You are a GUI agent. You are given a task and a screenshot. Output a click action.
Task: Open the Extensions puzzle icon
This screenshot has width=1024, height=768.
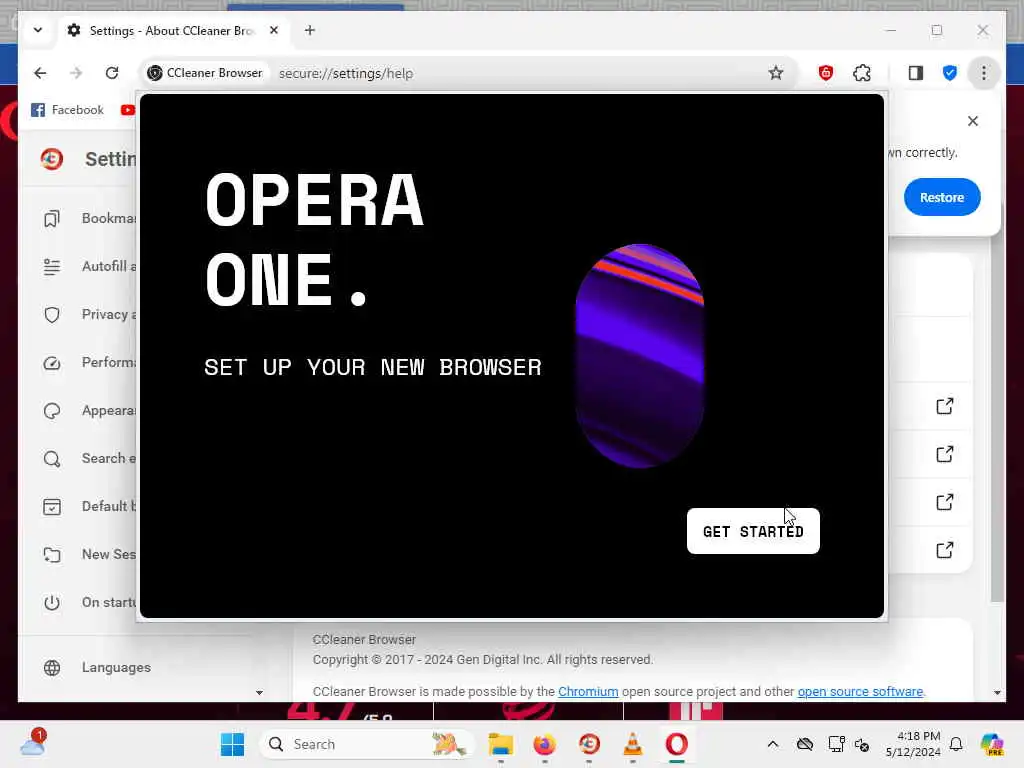click(x=862, y=73)
